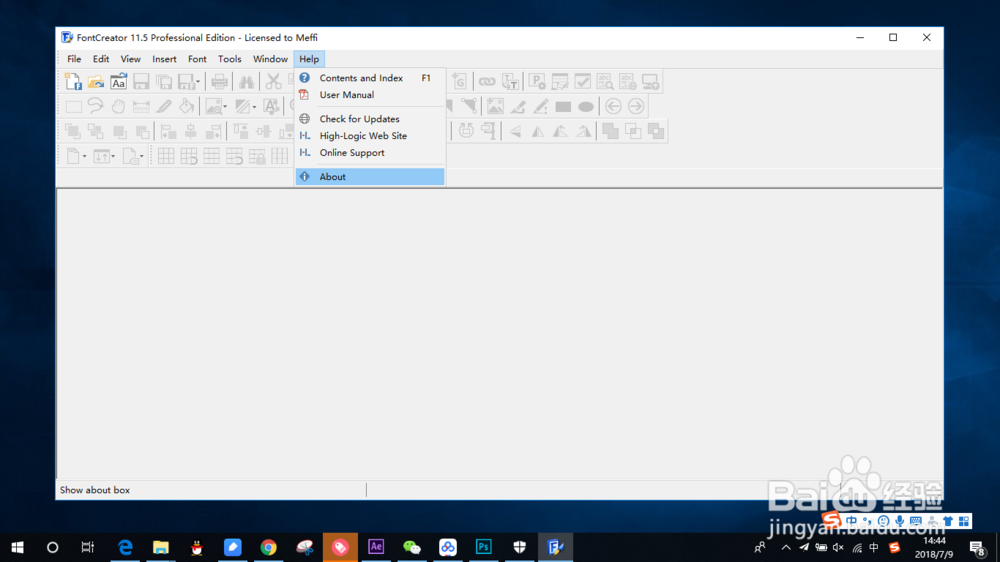Click the font properties gear icon
The width and height of the screenshot is (1000, 562).
tap(537, 82)
